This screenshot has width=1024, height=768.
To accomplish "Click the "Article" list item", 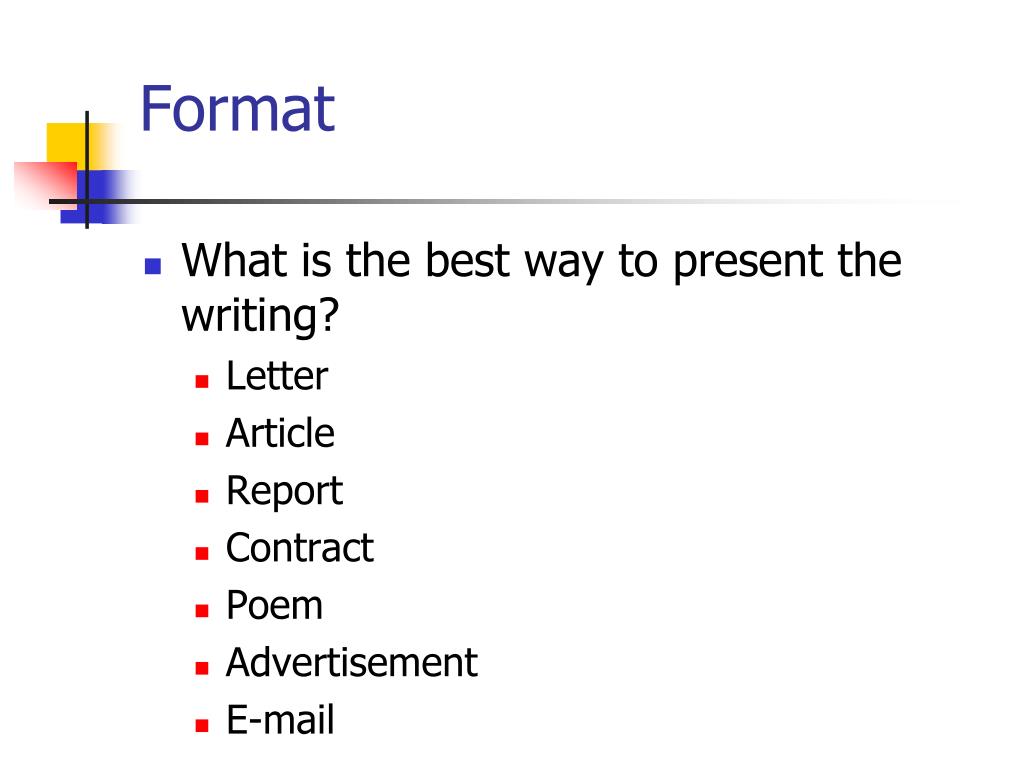I will (x=280, y=433).
